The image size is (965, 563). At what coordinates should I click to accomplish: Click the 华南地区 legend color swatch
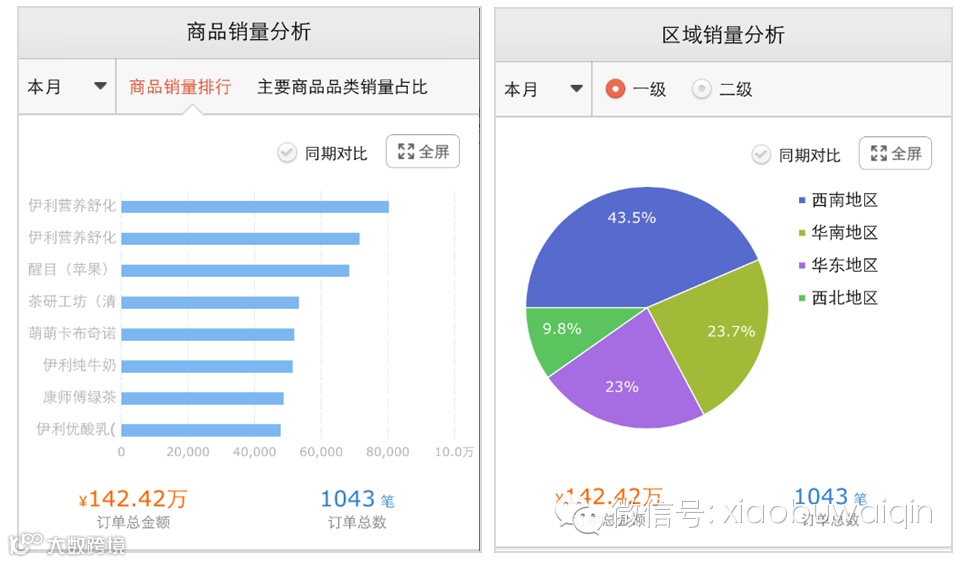point(801,233)
